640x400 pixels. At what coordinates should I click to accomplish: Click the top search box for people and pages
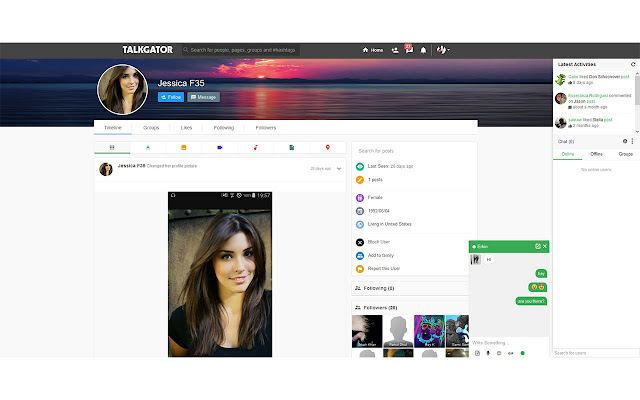pyautogui.click(x=241, y=50)
